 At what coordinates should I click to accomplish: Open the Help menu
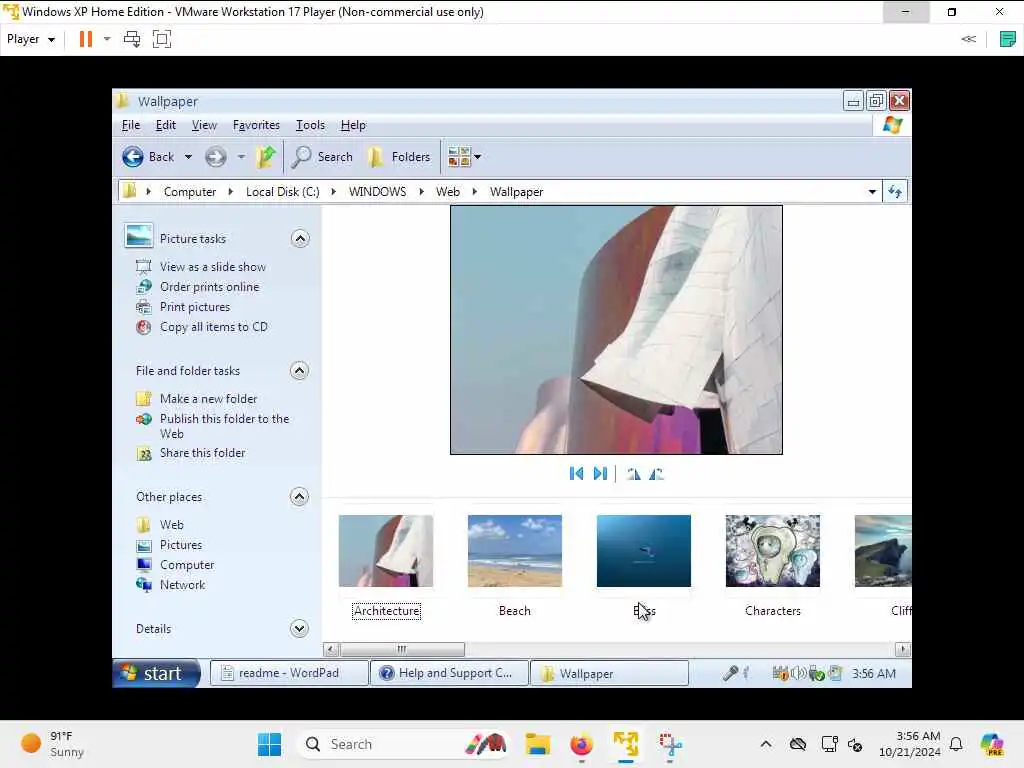(x=353, y=125)
